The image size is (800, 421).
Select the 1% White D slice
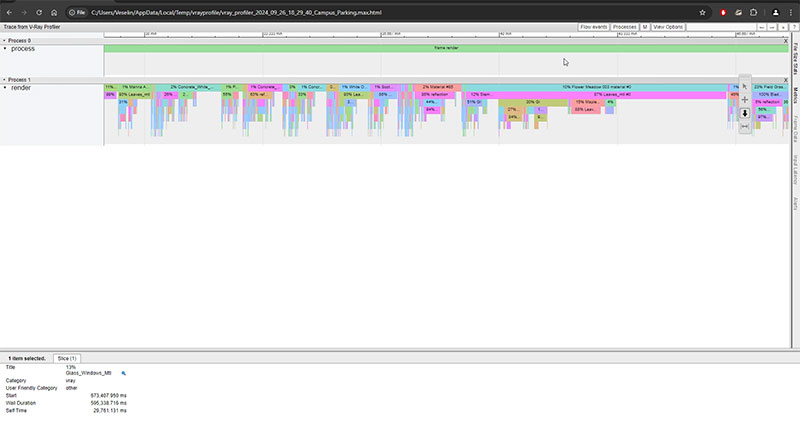(x=354, y=87)
